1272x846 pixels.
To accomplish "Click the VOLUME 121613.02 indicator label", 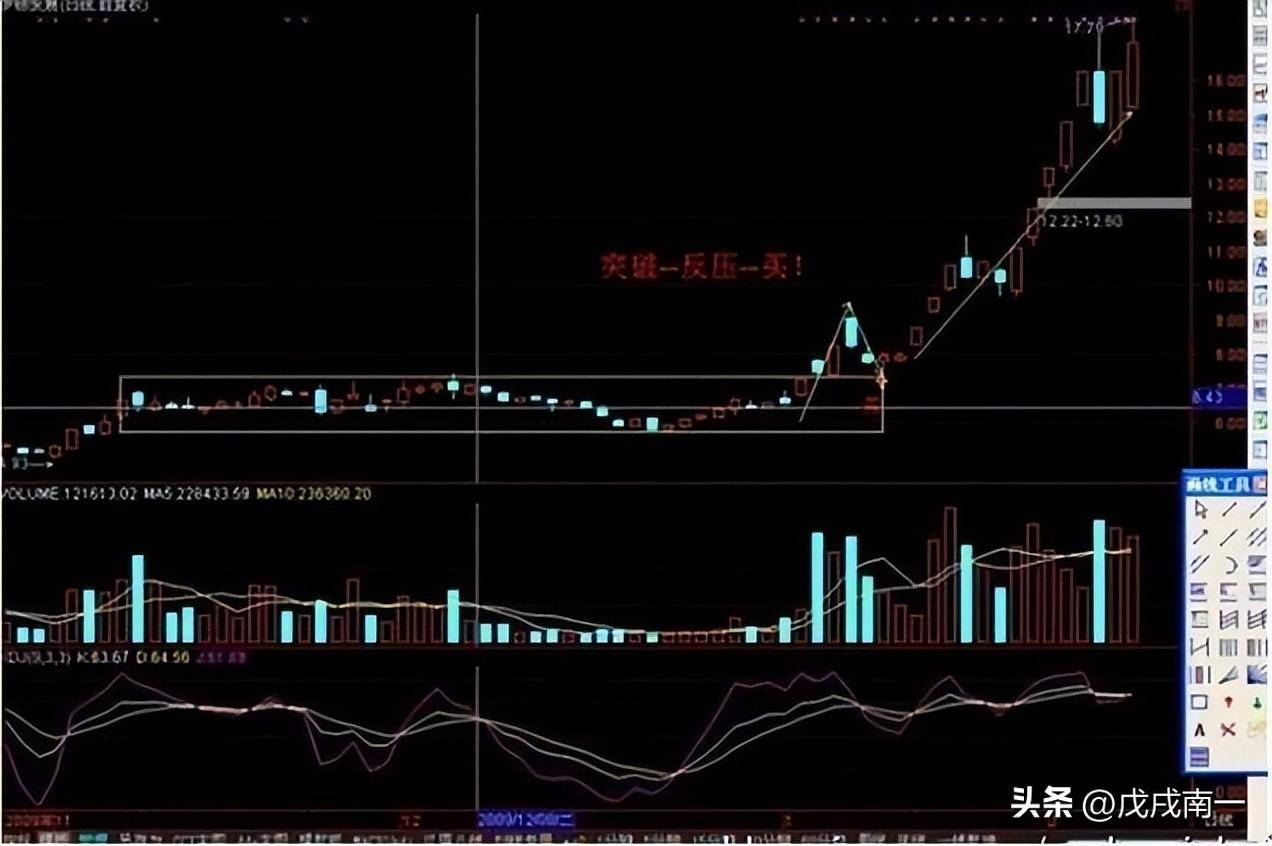I will 68,494.
